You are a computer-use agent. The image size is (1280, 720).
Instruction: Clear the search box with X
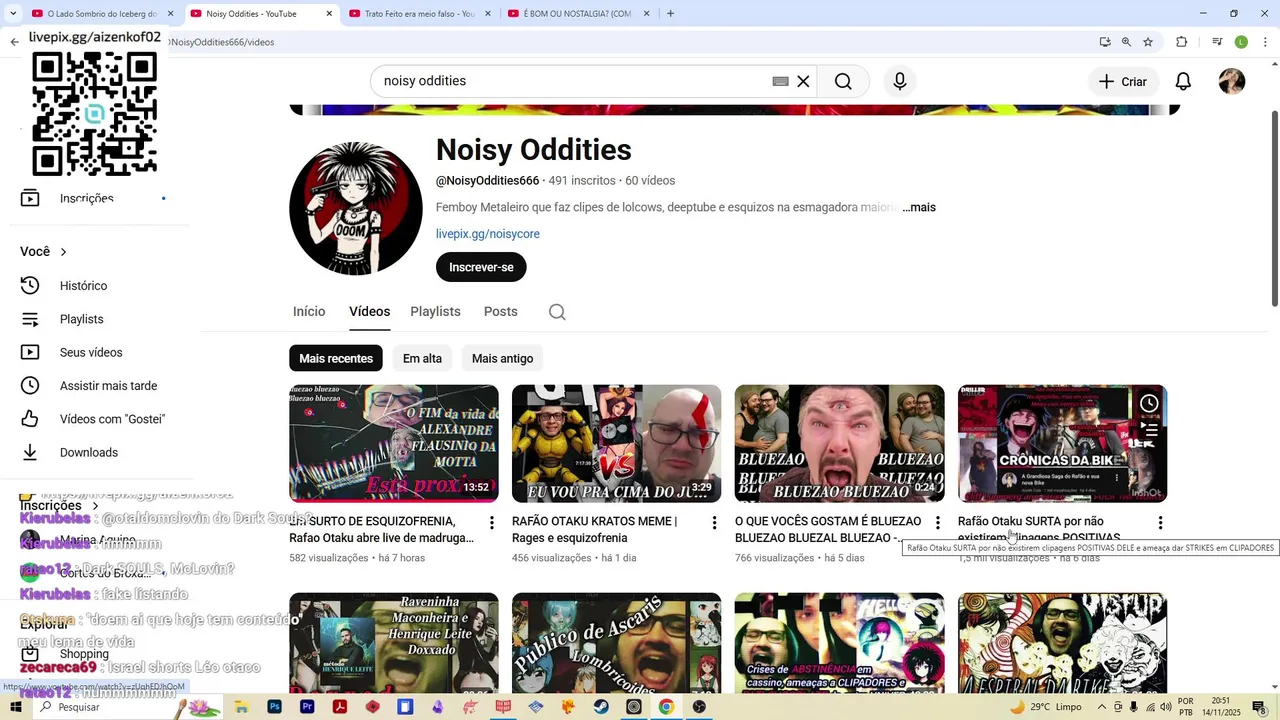(x=803, y=81)
